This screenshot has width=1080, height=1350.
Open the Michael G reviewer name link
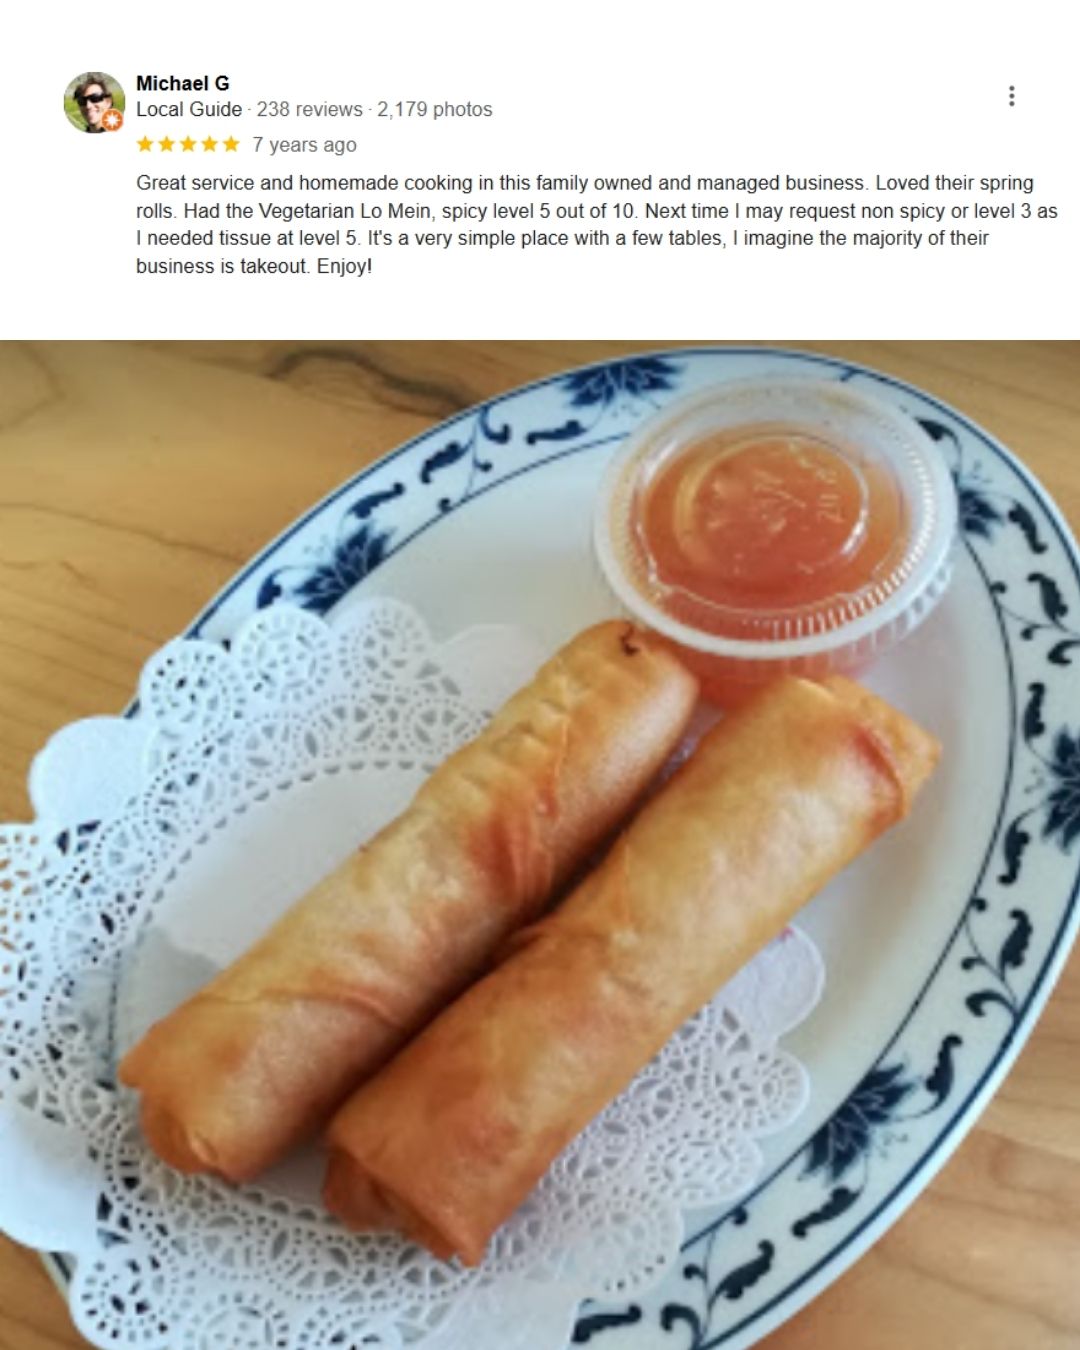click(x=183, y=83)
